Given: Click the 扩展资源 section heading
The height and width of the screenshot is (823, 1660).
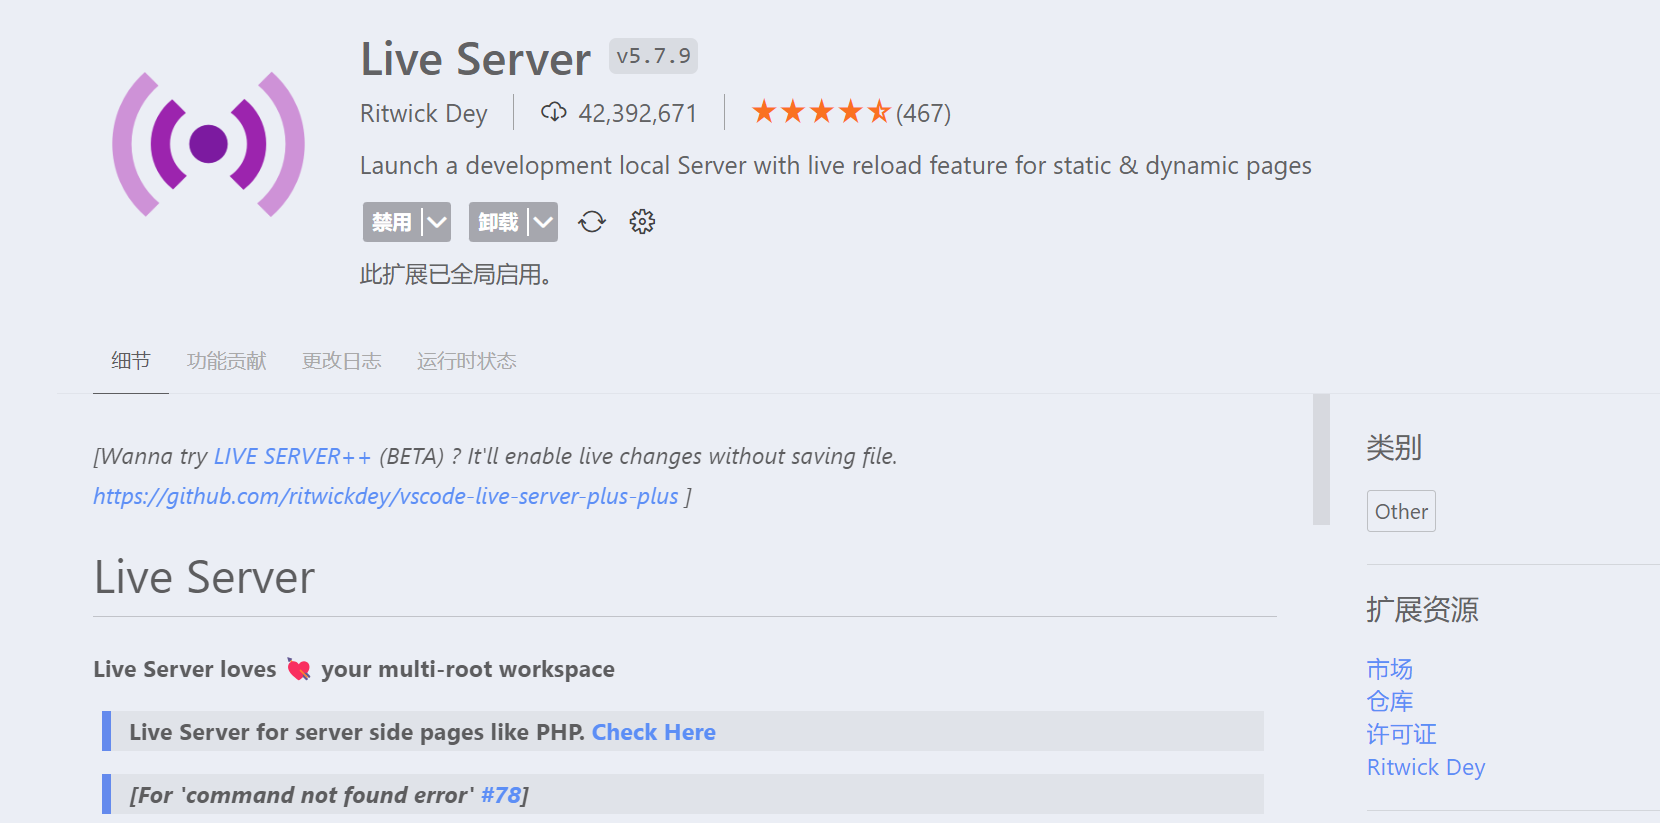Looking at the screenshot, I should click(1422, 609).
